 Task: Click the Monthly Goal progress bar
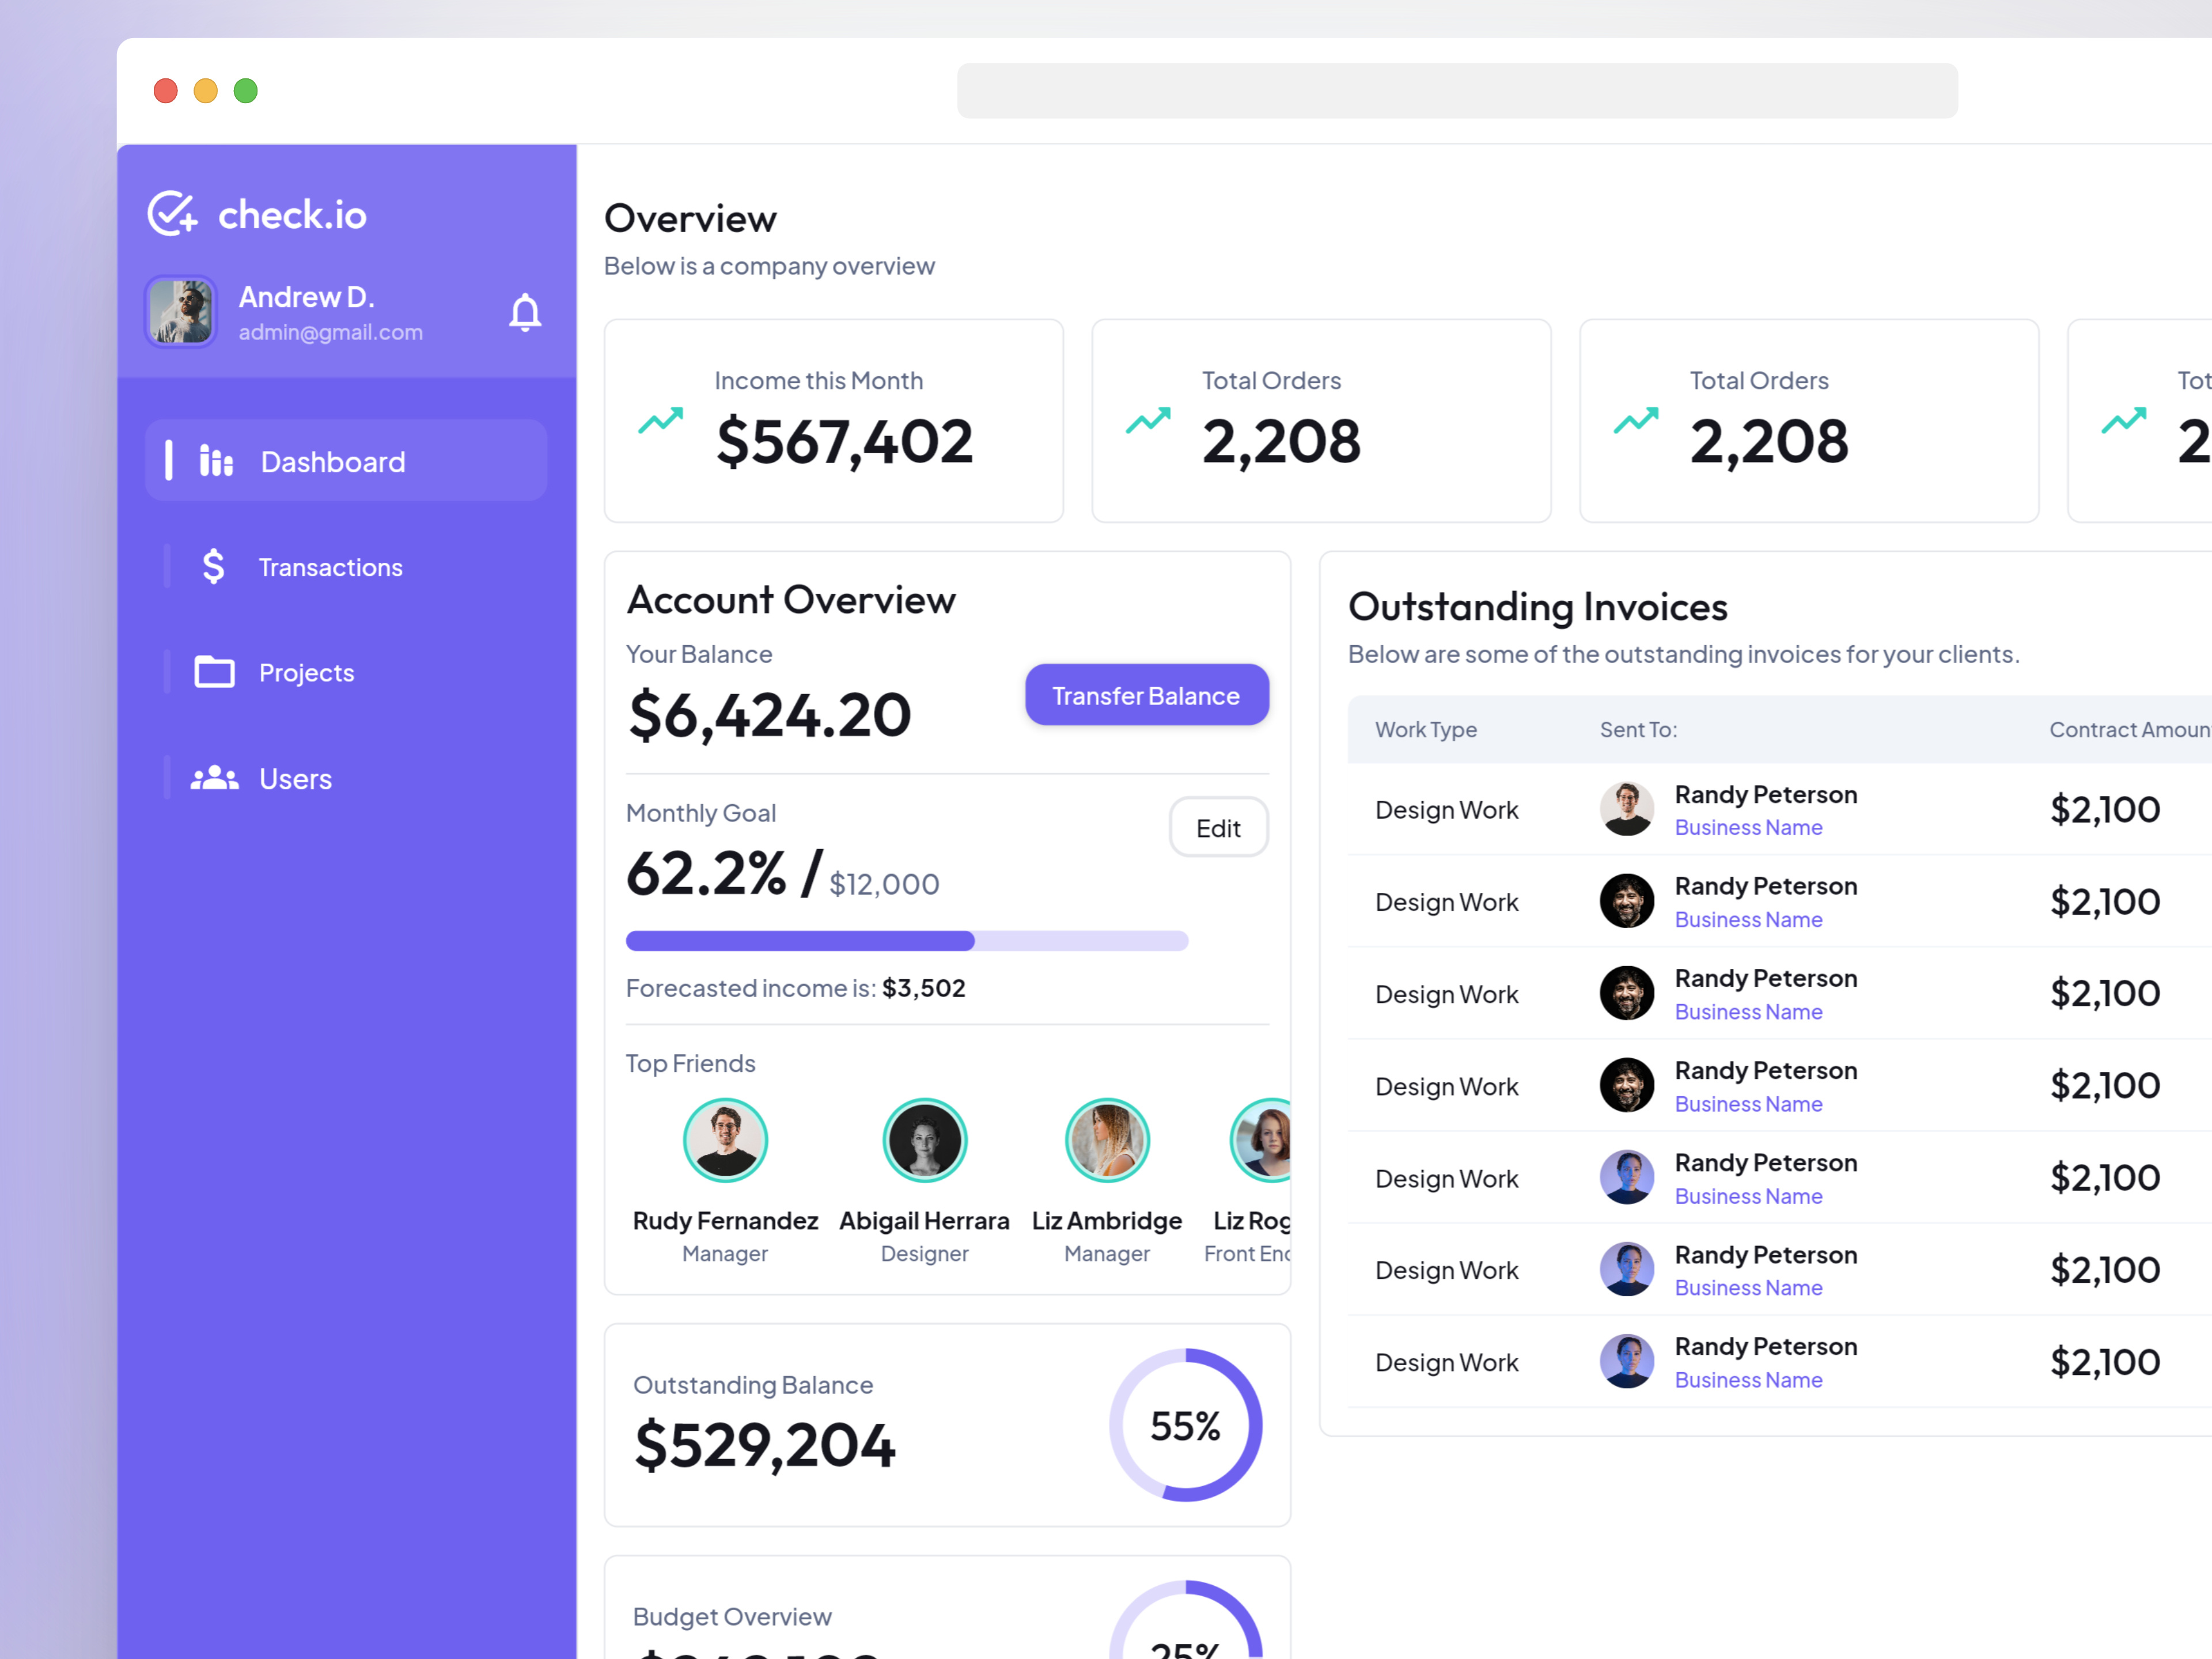[x=907, y=940]
